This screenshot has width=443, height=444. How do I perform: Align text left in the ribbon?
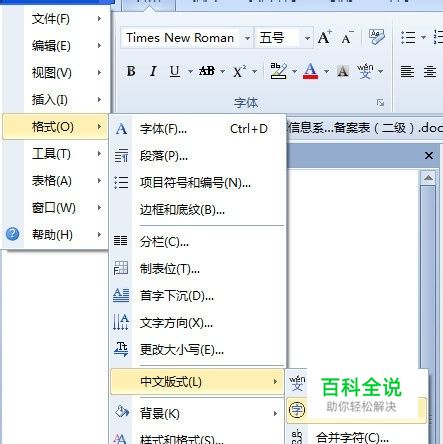407,71
